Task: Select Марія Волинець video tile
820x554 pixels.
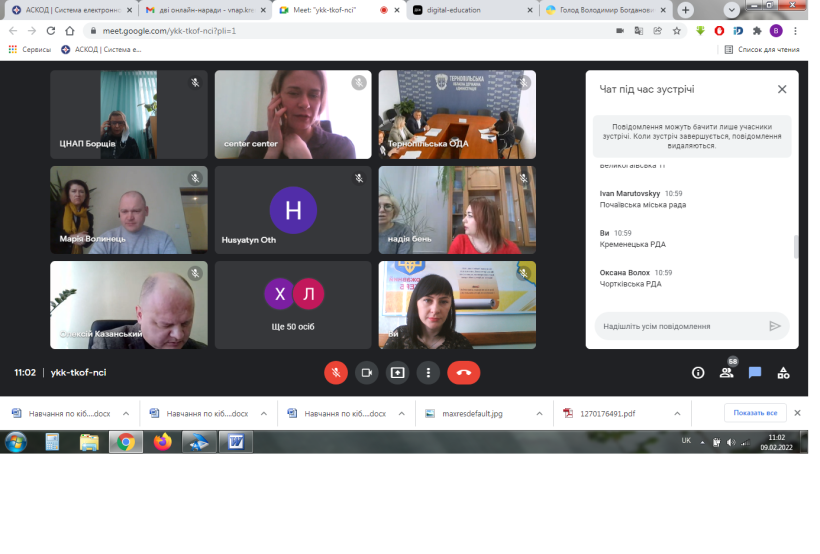Action: pos(129,210)
